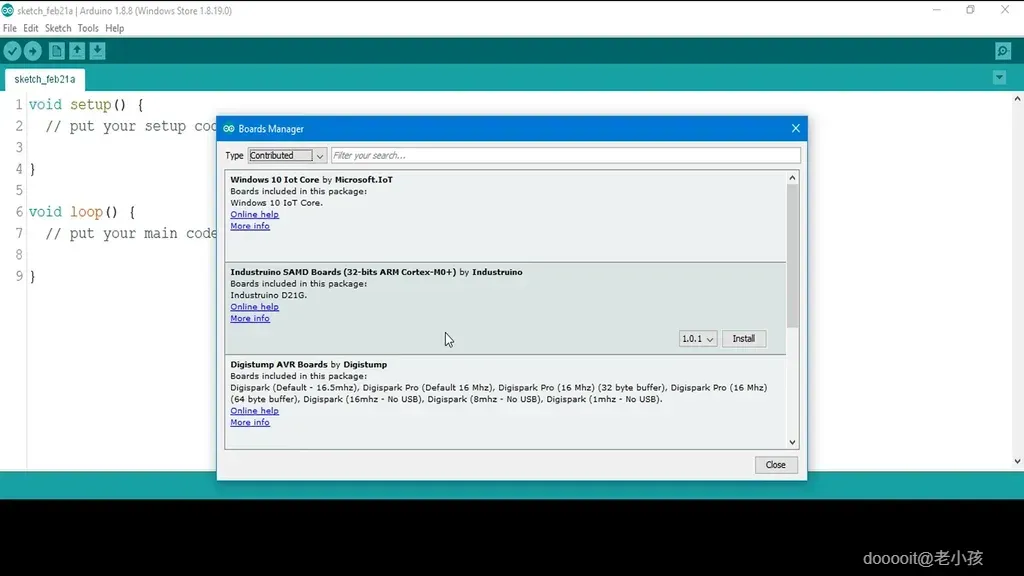Open the 1.0.1 version dropdown
The height and width of the screenshot is (576, 1024).
tap(697, 339)
